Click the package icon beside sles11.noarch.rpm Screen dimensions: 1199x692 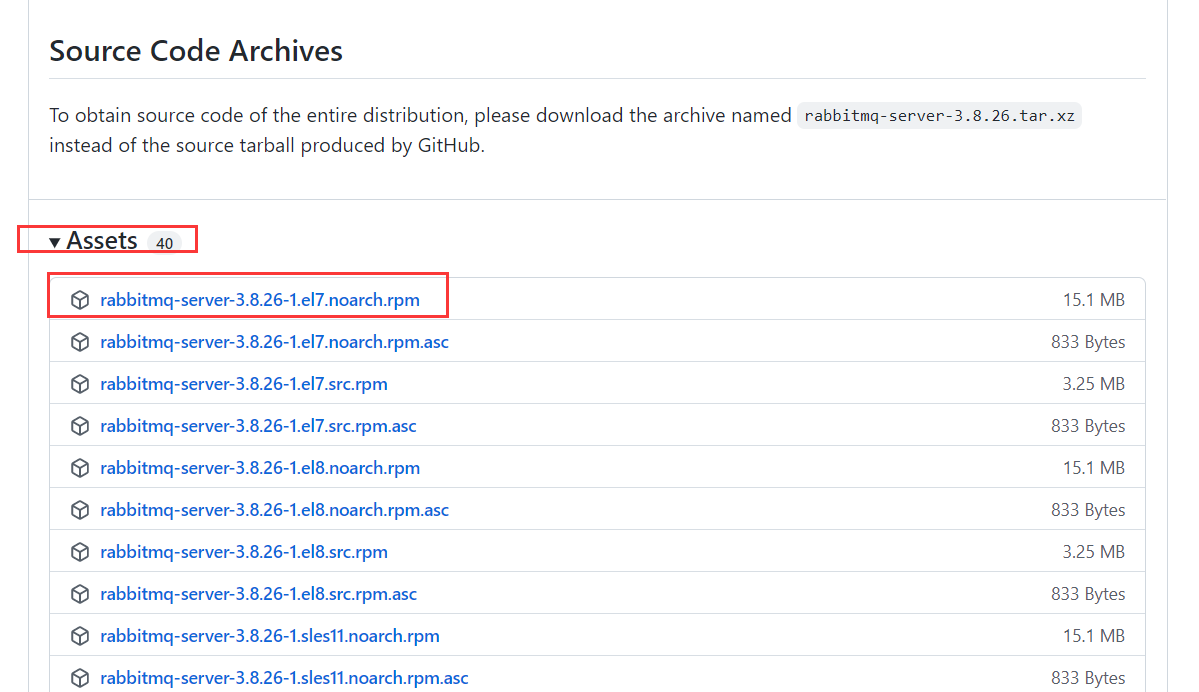click(80, 635)
